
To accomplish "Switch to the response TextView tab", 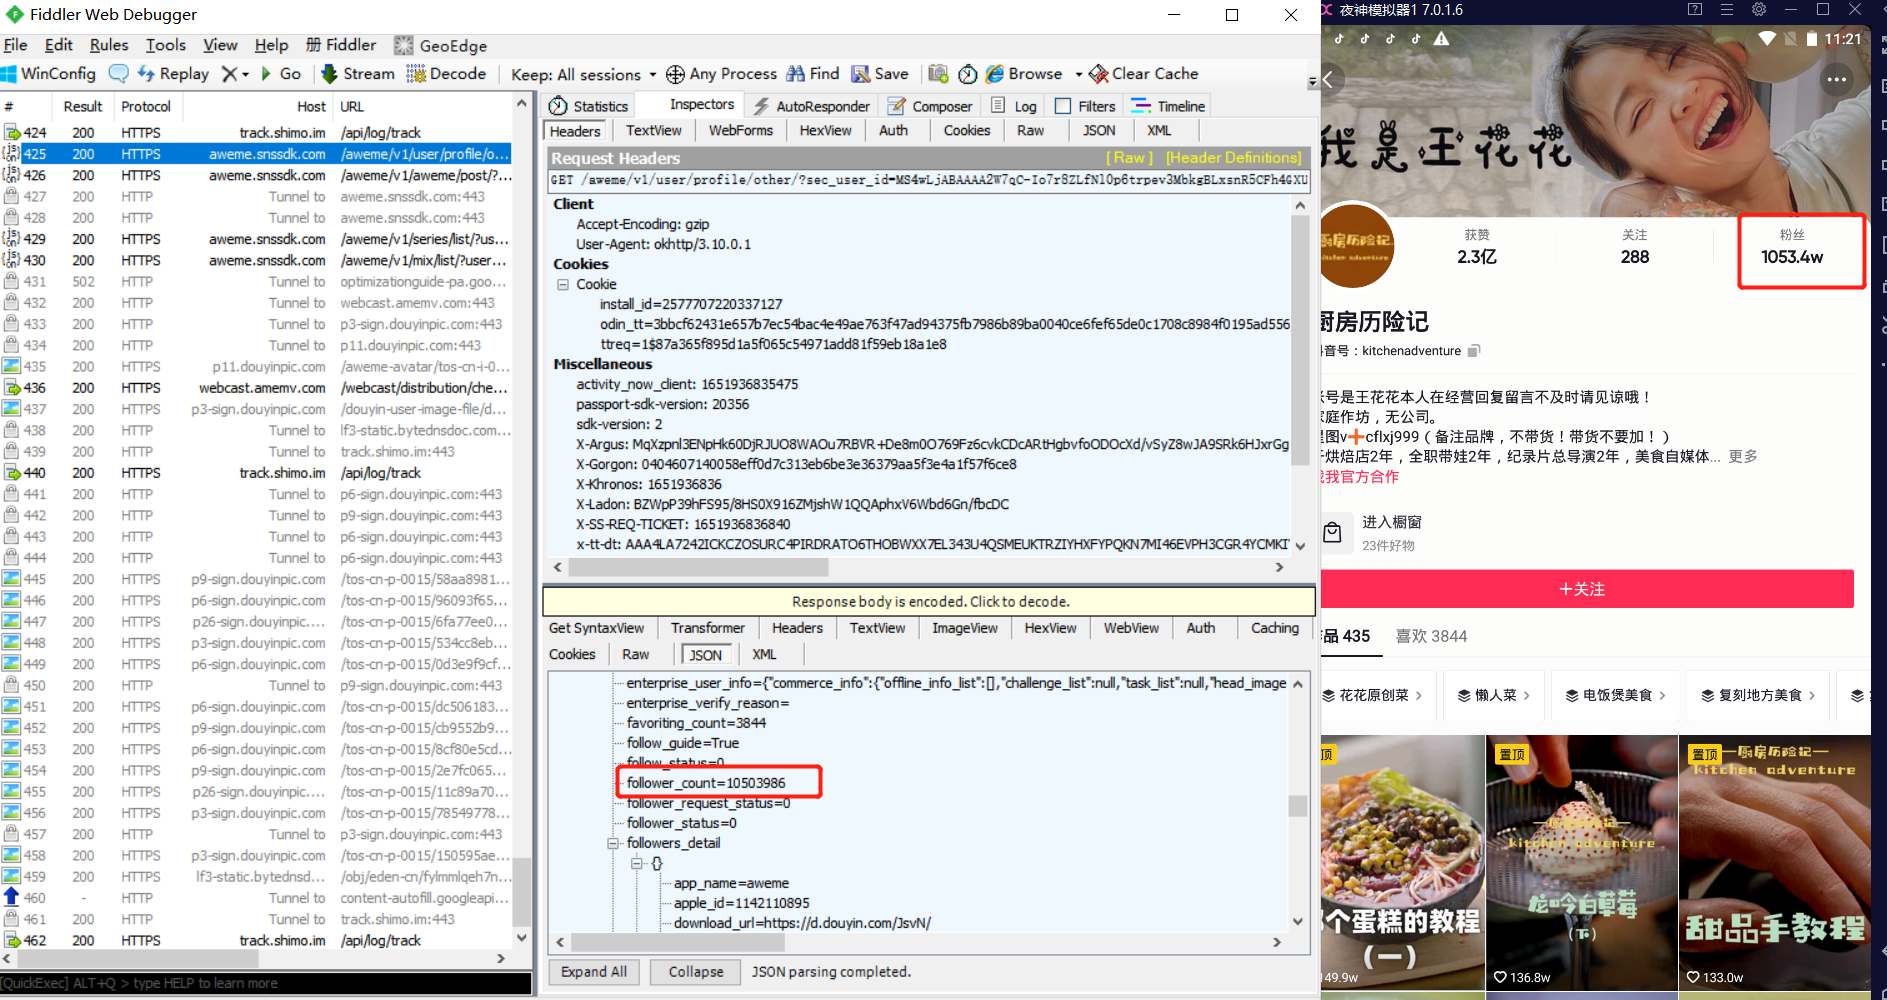I will 877,628.
